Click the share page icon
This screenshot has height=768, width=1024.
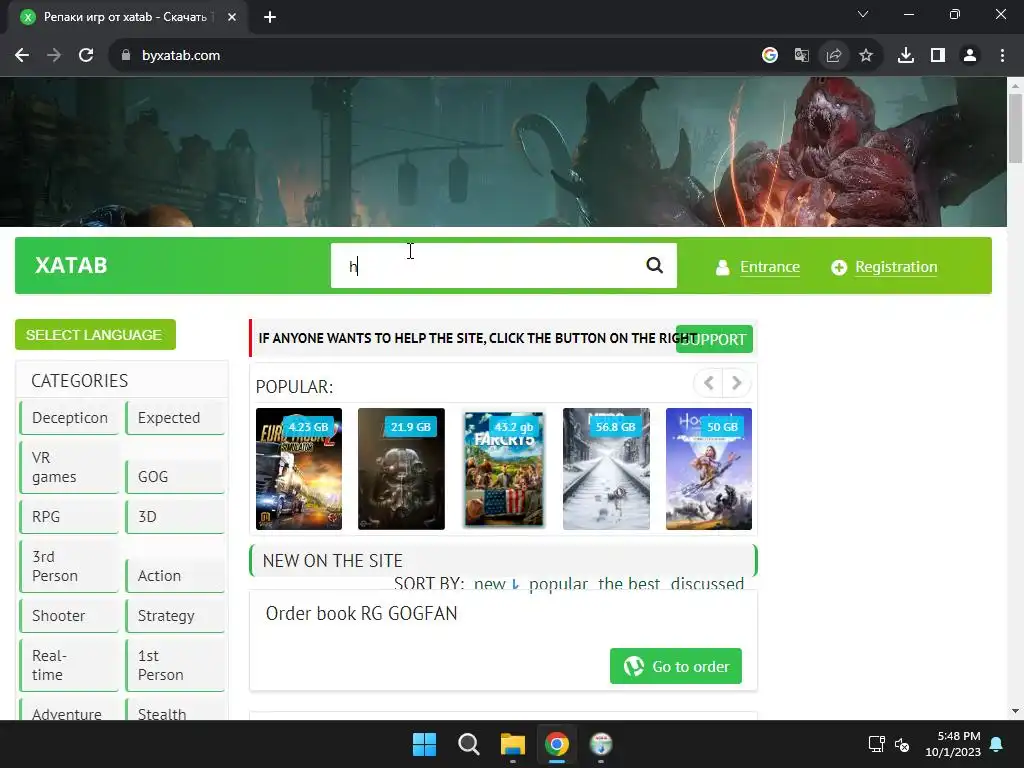click(x=834, y=56)
